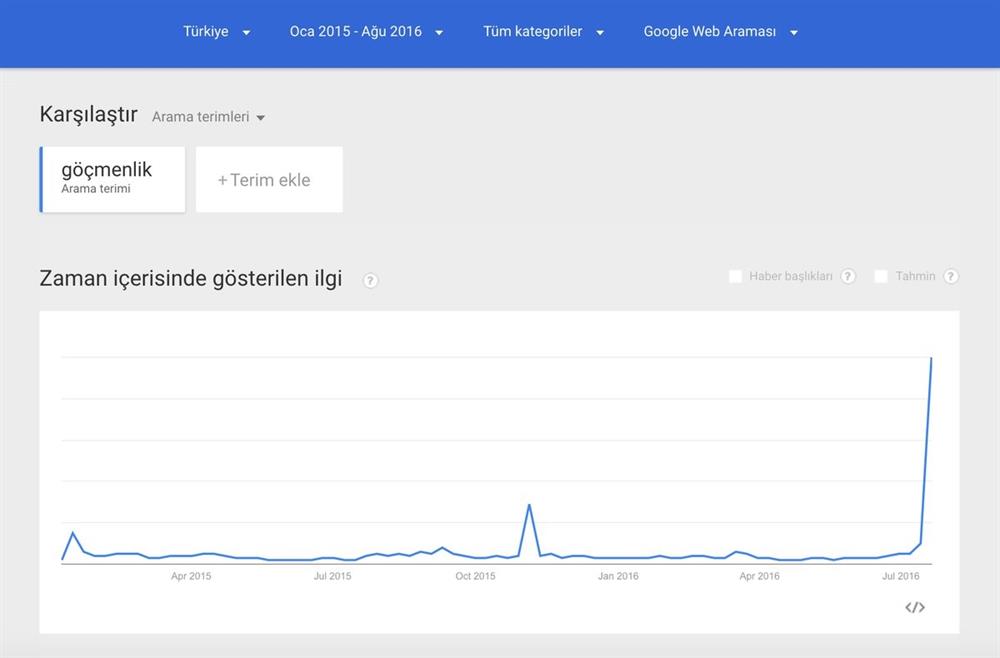Click the arrow on Google Web Araması
This screenshot has height=658, width=1000.
click(793, 31)
